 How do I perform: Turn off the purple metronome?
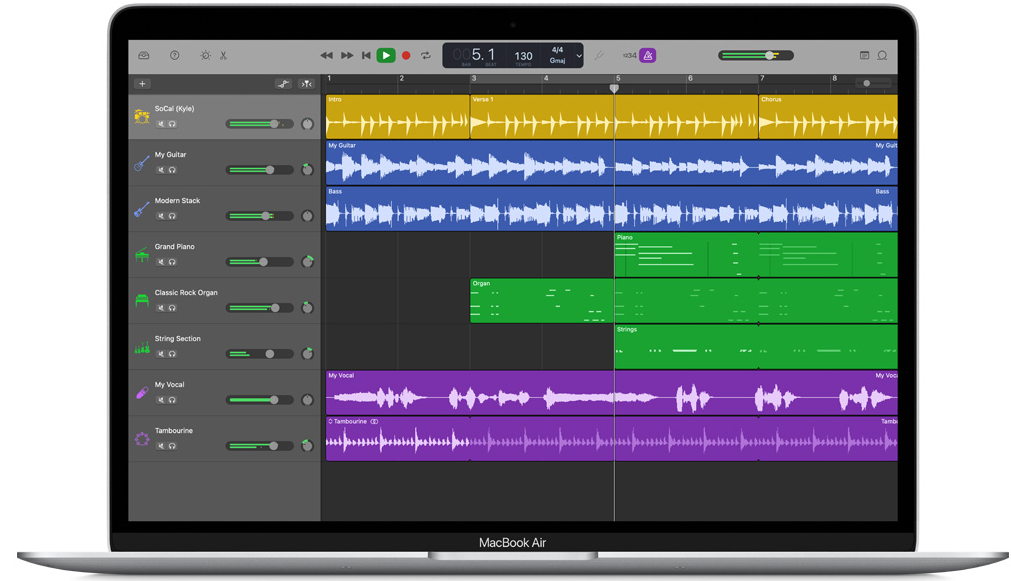pos(648,55)
